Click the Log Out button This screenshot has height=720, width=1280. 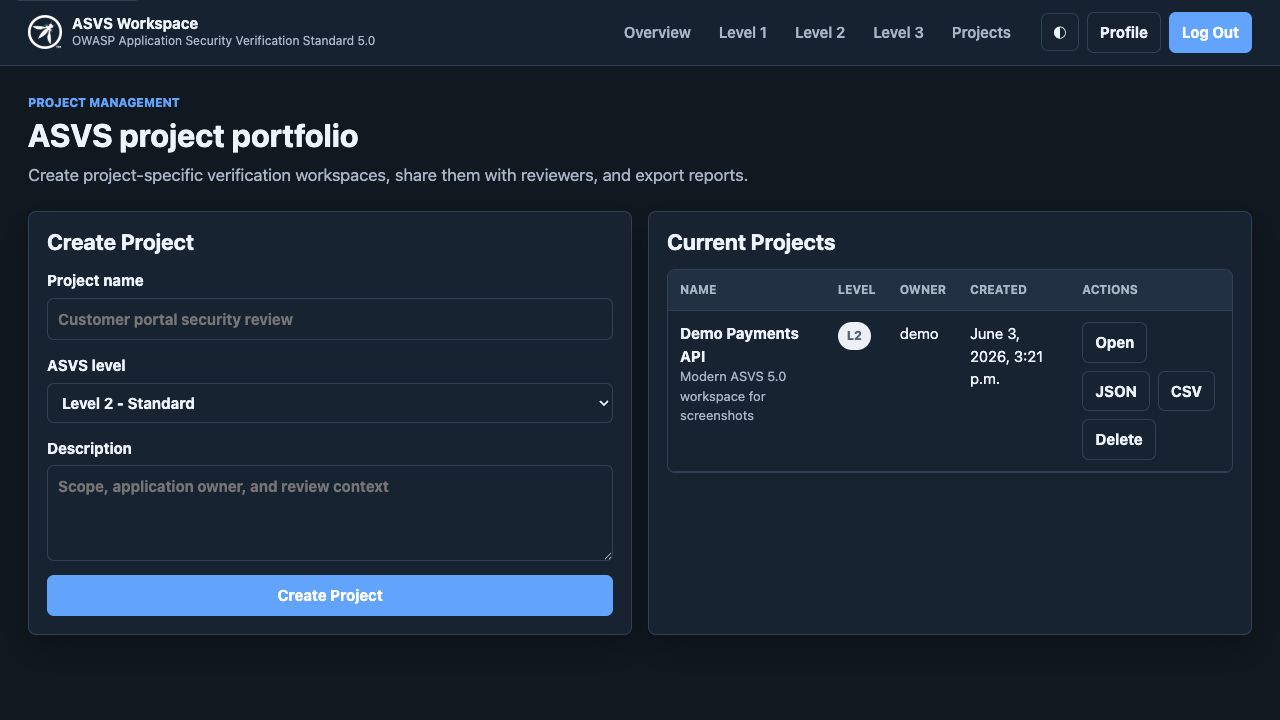[1210, 32]
